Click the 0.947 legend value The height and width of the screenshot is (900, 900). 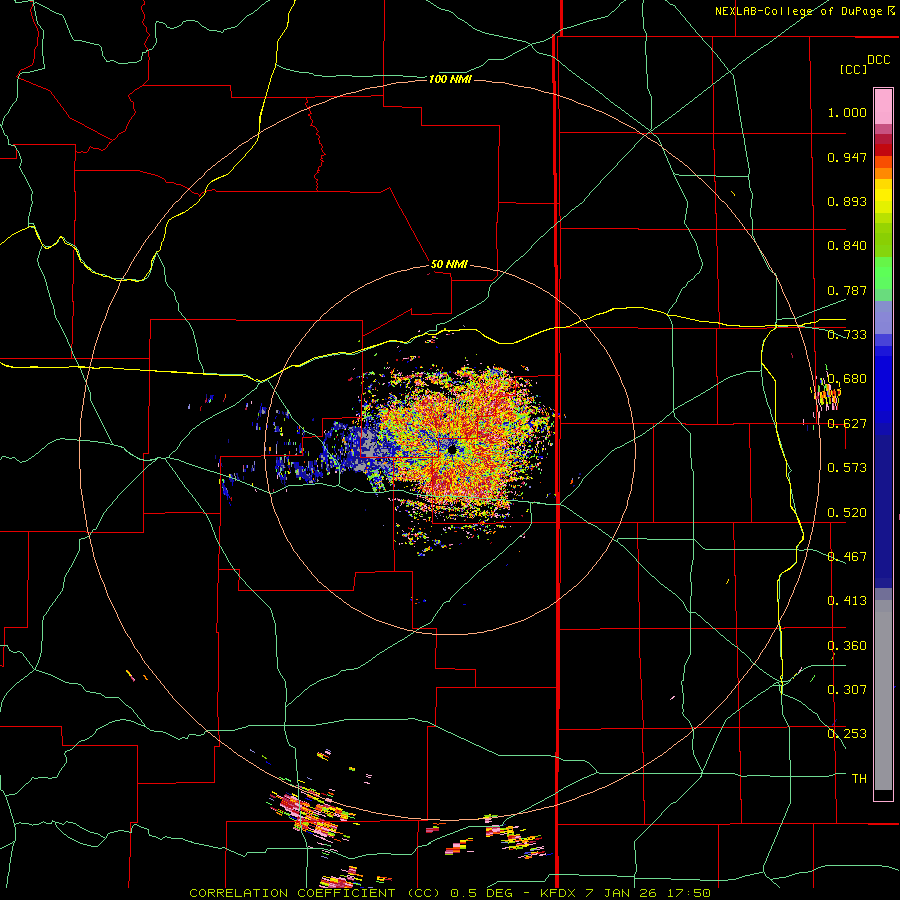[847, 157]
